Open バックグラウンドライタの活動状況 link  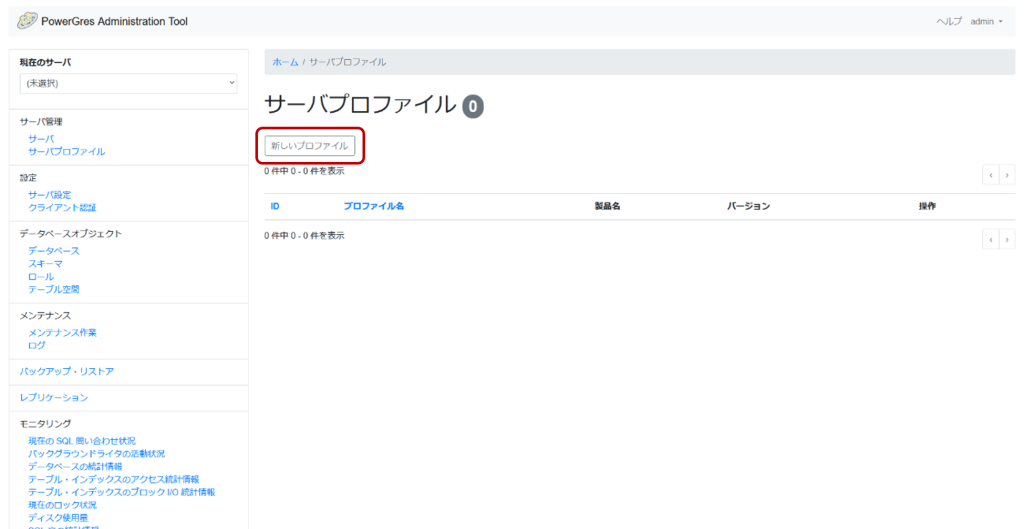pos(96,454)
